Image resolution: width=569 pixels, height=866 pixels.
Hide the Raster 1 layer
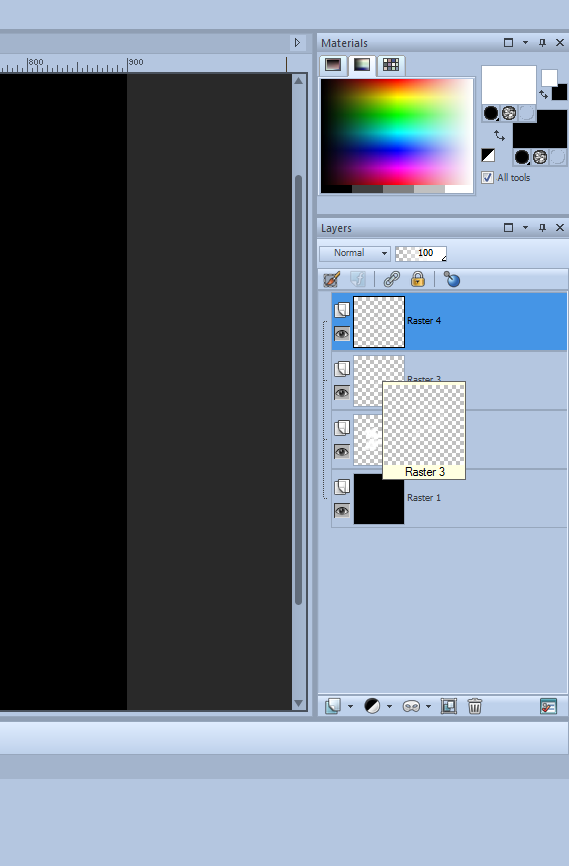coord(342,511)
